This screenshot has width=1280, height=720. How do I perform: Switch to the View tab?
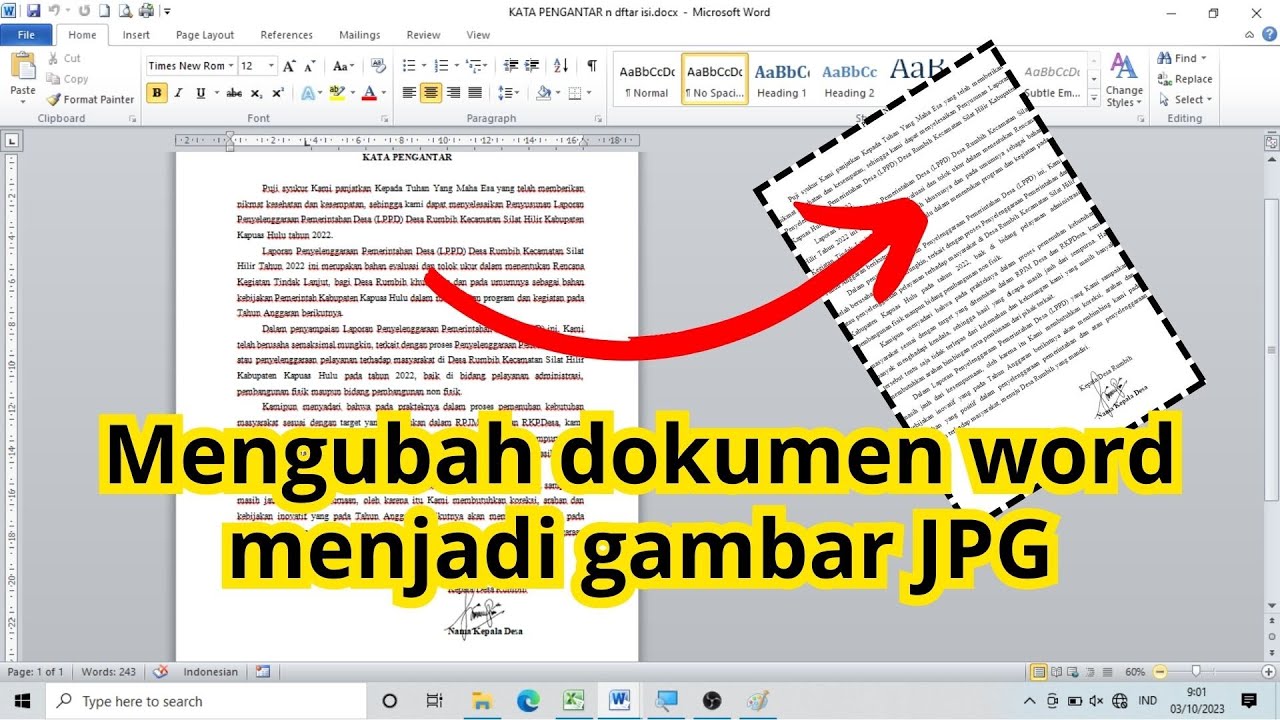coord(478,35)
